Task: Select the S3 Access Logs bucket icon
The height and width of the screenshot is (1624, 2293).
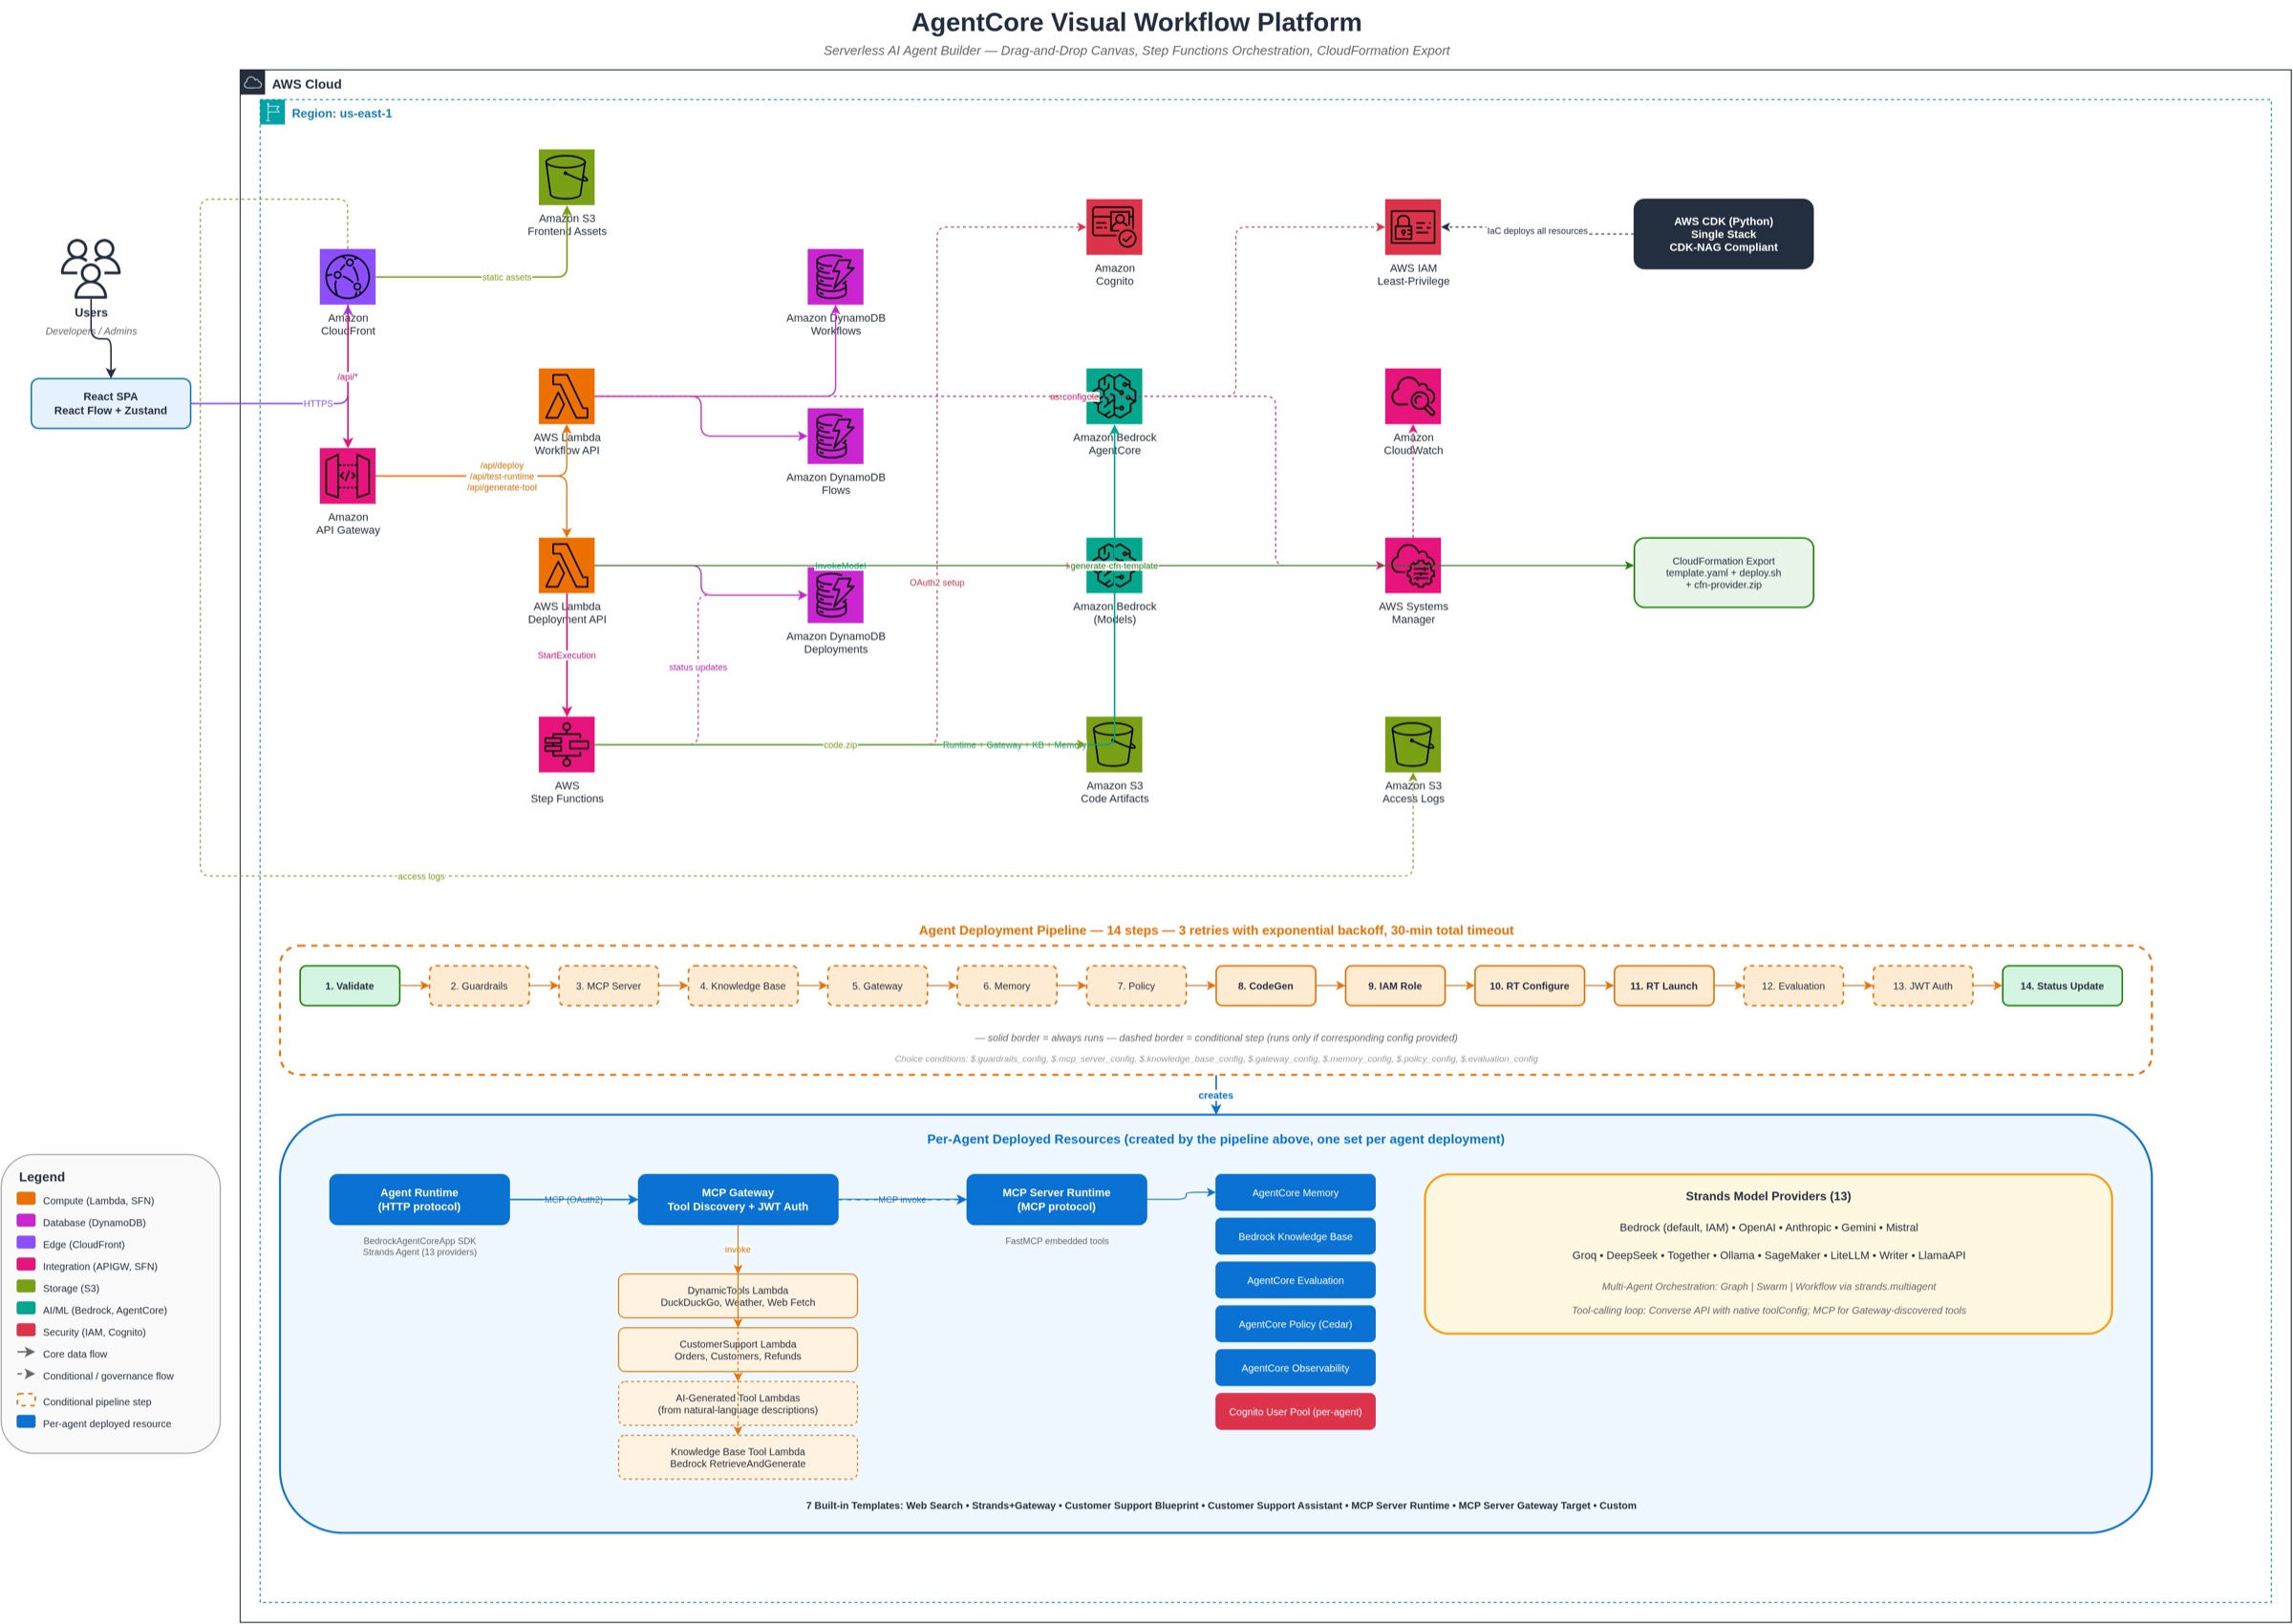Action: pyautogui.click(x=1412, y=744)
